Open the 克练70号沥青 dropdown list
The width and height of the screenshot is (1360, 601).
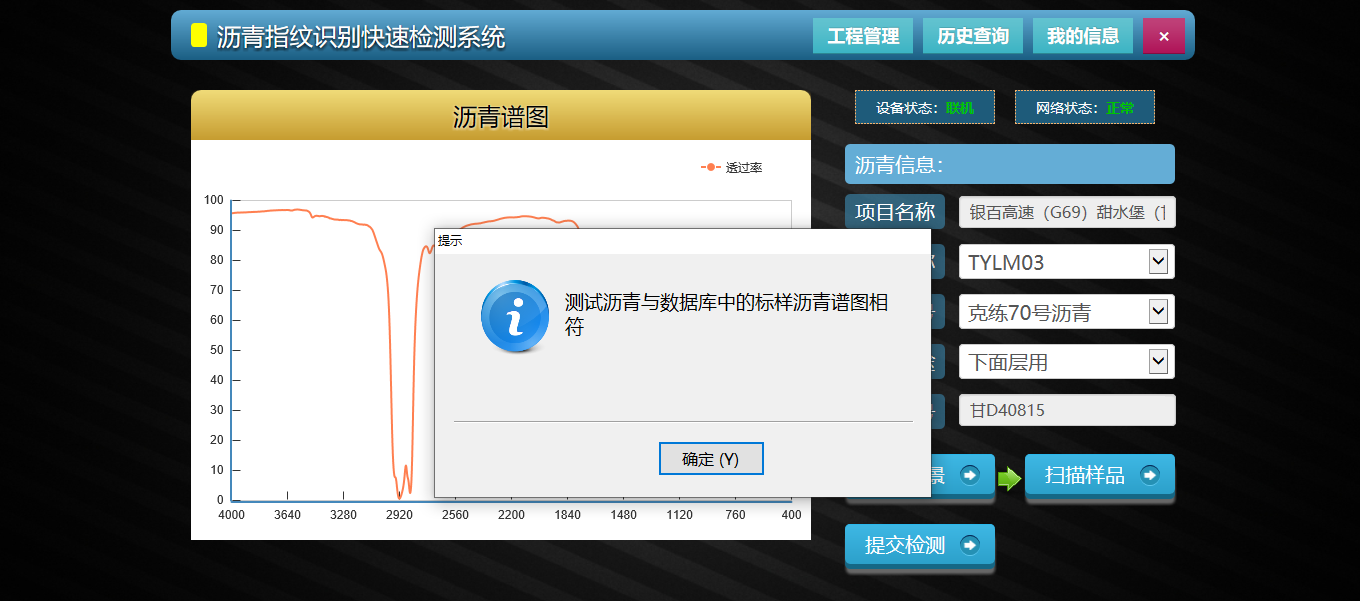coord(1158,312)
